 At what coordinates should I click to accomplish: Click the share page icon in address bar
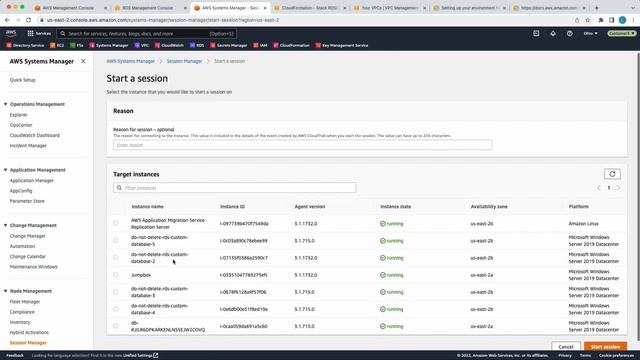(x=577, y=20)
